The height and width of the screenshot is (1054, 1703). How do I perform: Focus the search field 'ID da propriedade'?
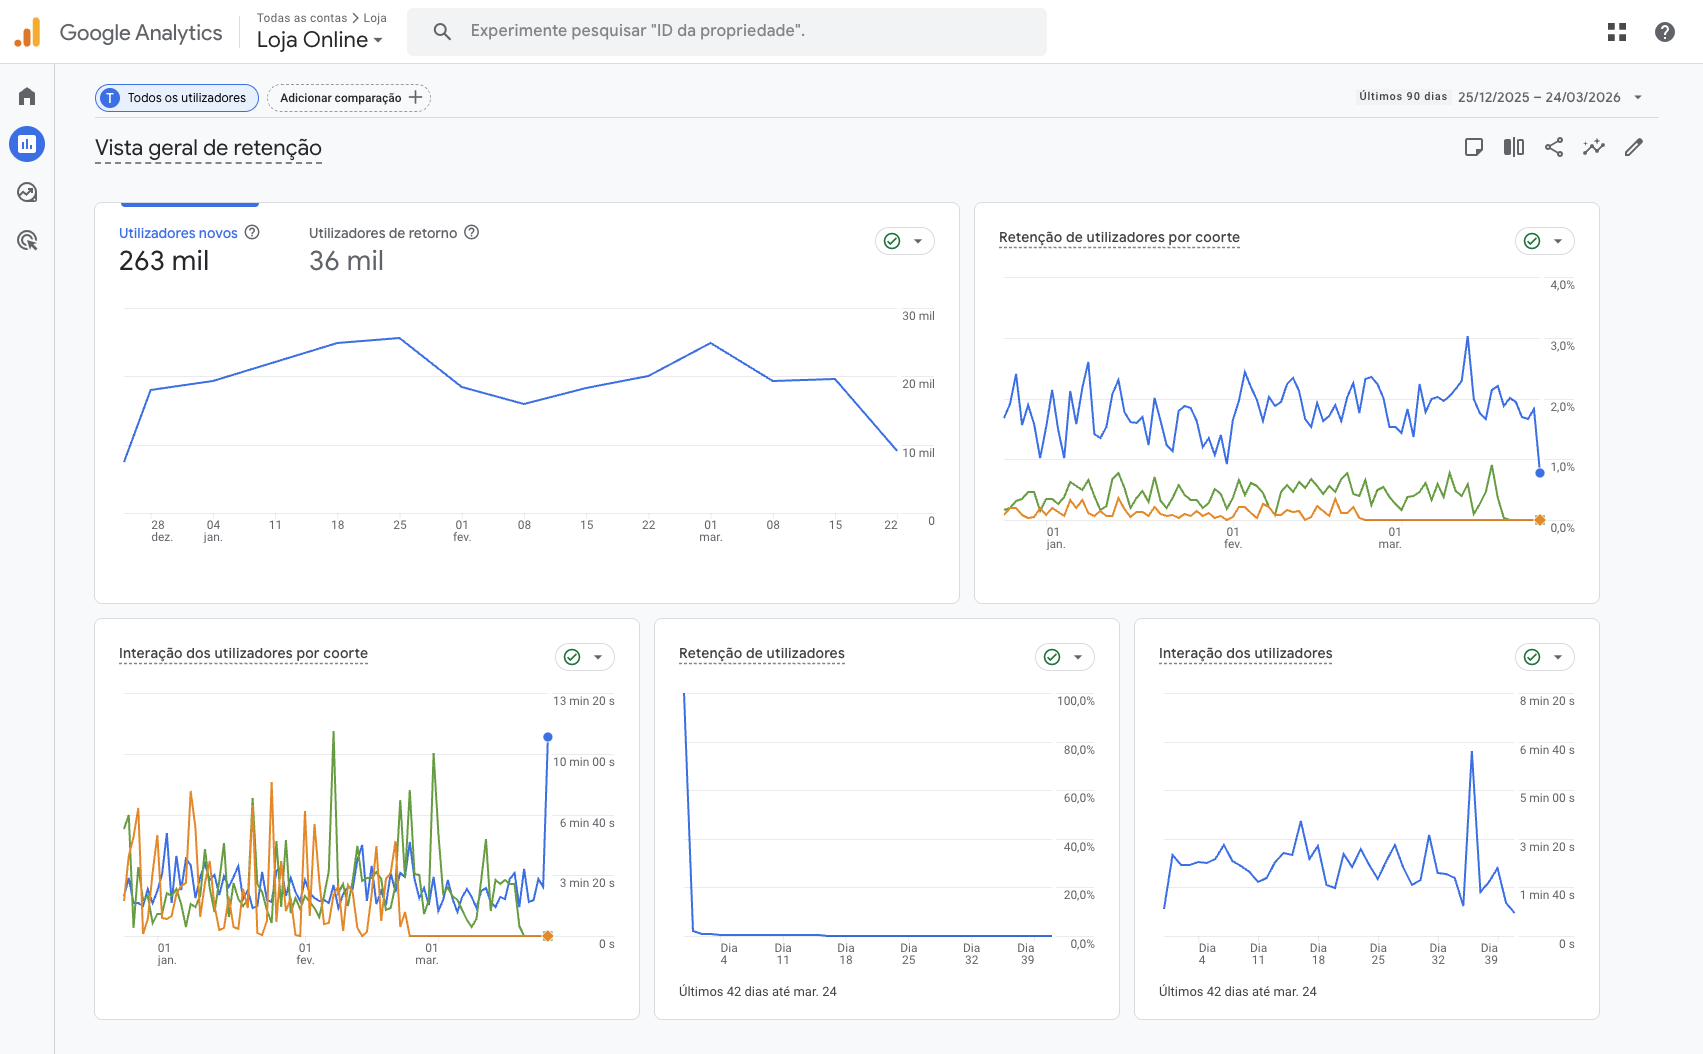(x=727, y=31)
